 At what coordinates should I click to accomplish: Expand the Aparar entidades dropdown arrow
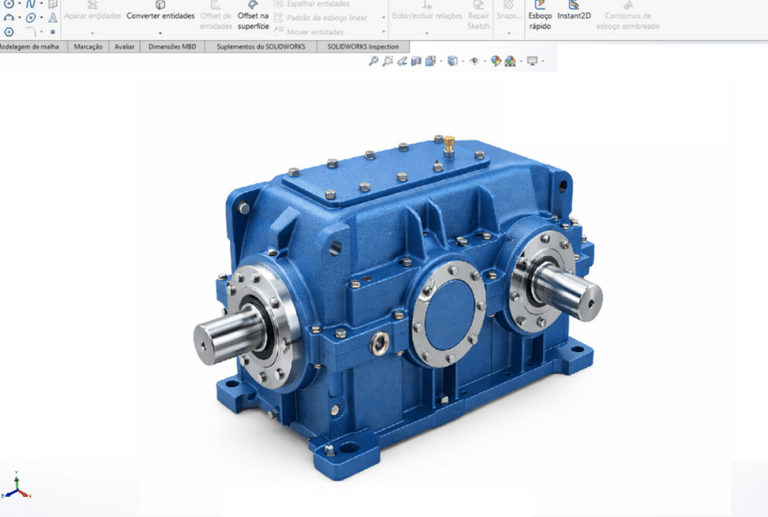92,33
